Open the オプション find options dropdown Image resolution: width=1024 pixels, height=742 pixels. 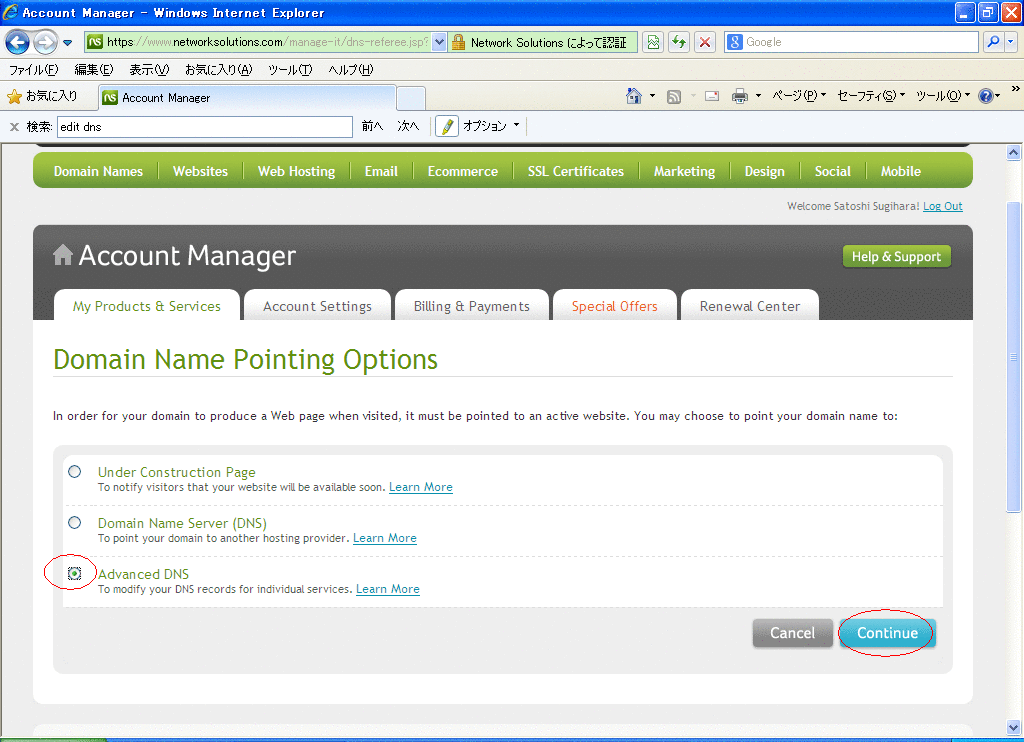tap(491, 126)
